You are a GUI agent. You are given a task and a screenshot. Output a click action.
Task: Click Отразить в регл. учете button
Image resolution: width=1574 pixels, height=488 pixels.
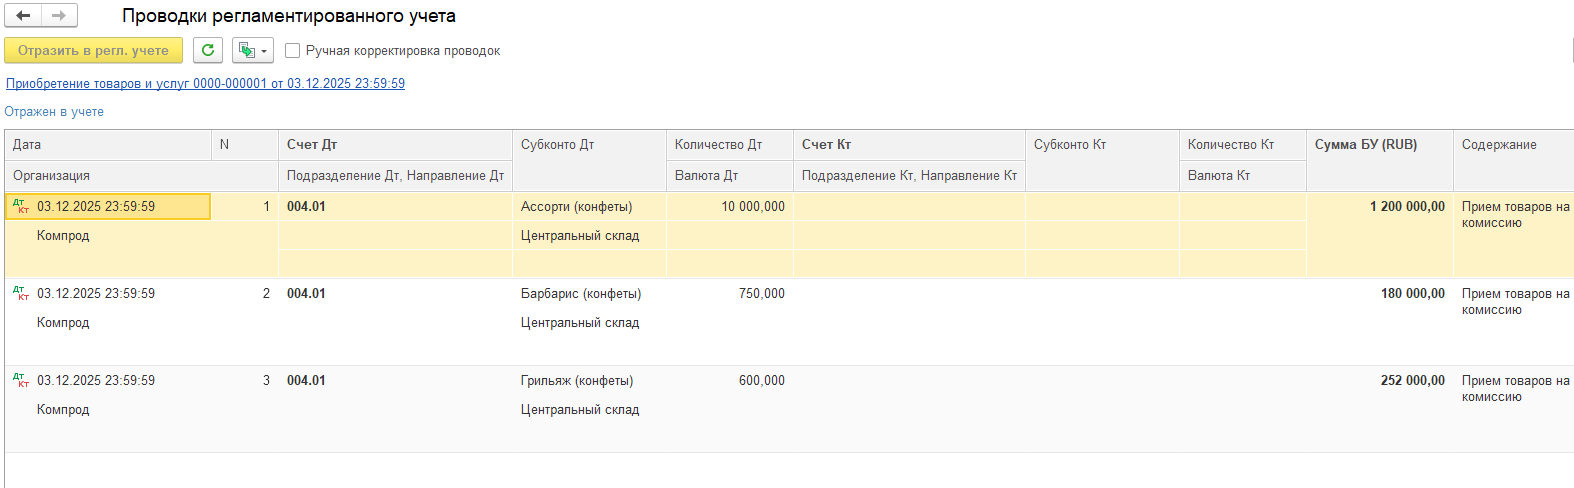coord(93,50)
